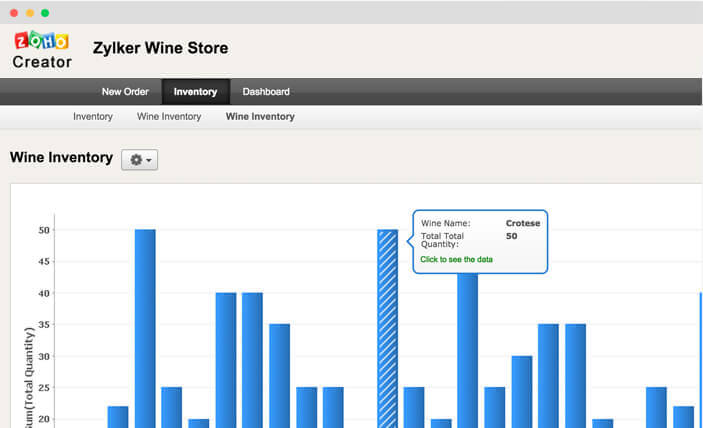Click the Crotese wine name in tooltip
The height and width of the screenshot is (428, 703).
click(523, 223)
